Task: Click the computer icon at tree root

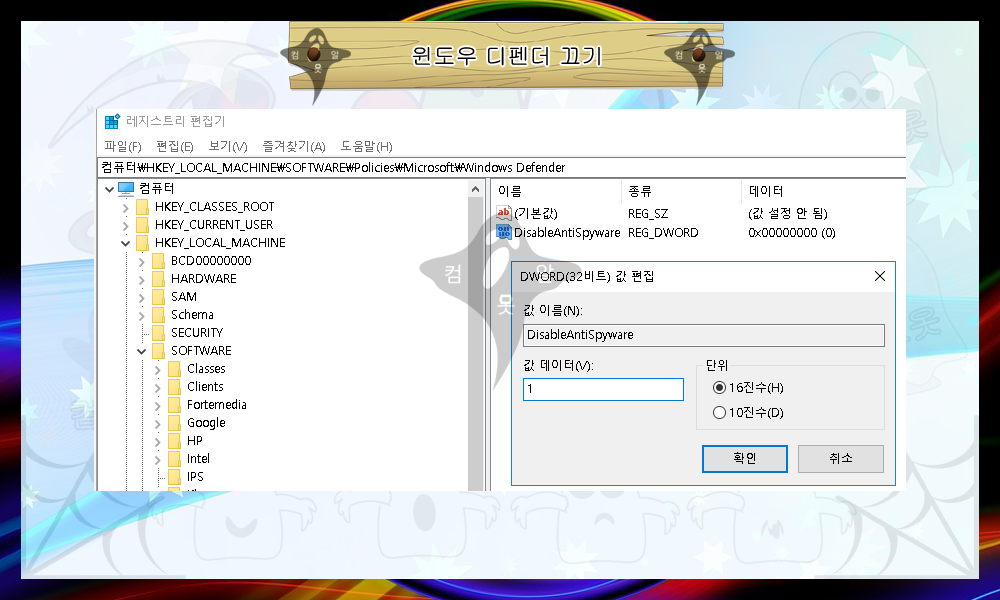Action: click(126, 189)
